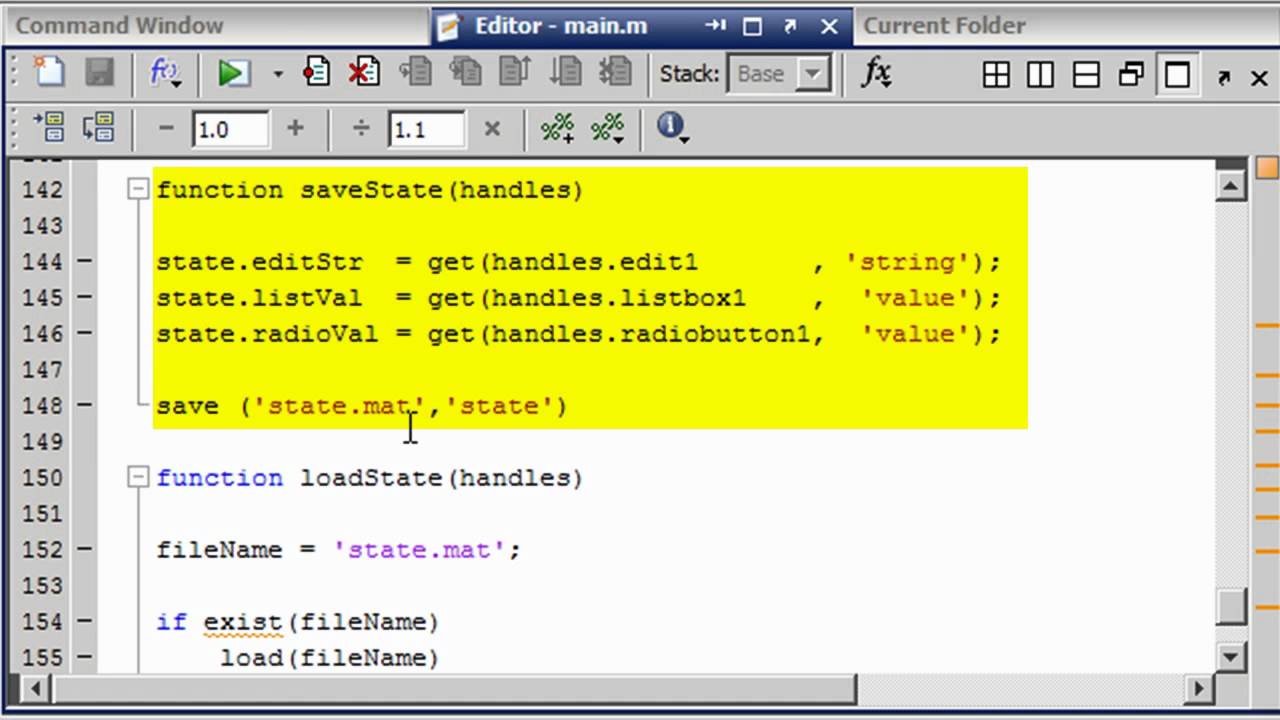Maximize the Editor panel
The width and height of the screenshot is (1280, 720).
coord(753,27)
